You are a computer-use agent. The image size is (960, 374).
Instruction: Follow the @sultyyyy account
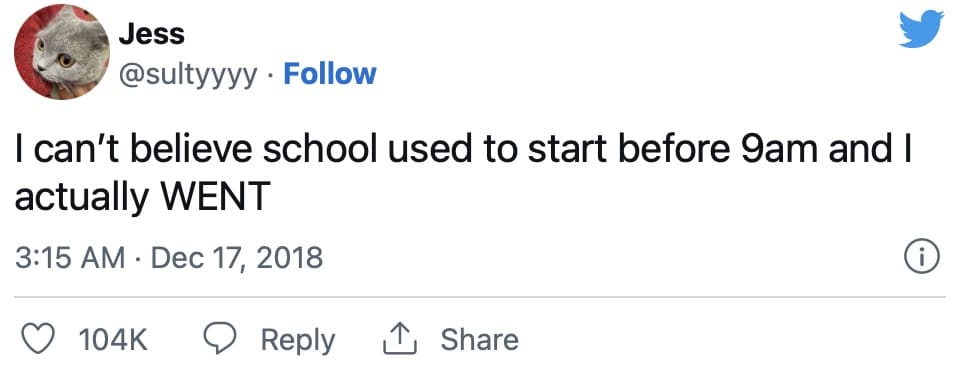[x=330, y=74]
